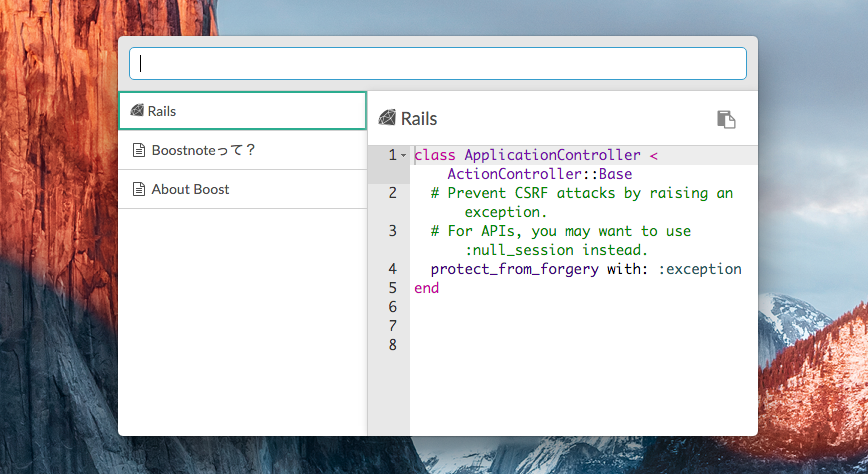Click 'ActionController::Base' in the code
Viewport: 868px width, 474px height.
coord(540,174)
